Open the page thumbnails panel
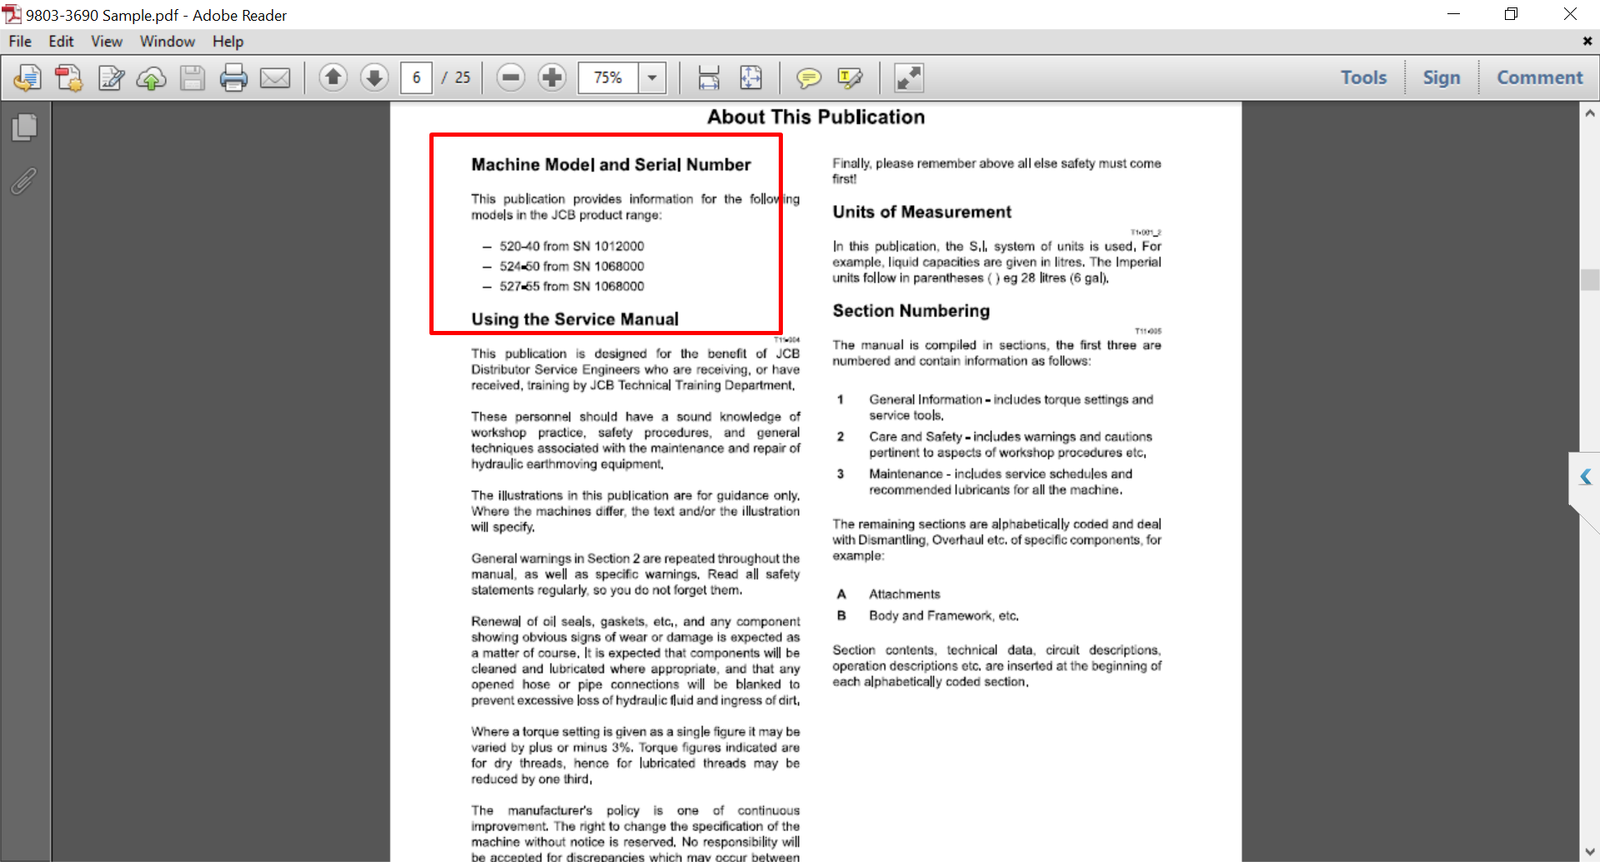 pyautogui.click(x=24, y=127)
